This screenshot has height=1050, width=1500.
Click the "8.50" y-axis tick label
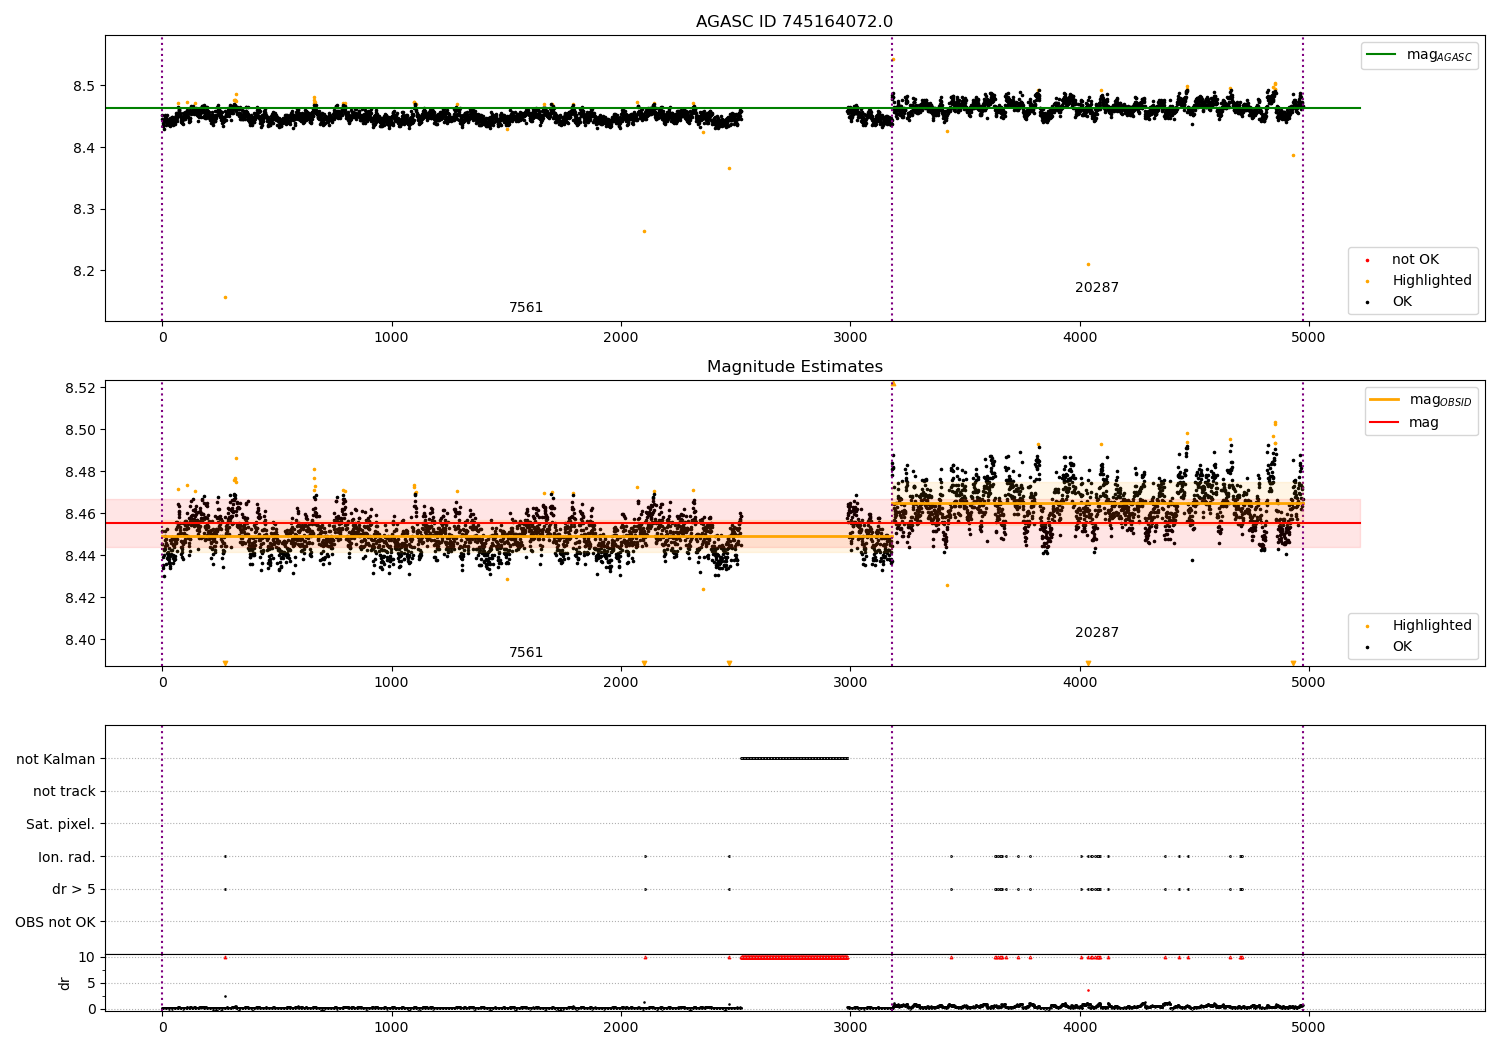pos(80,431)
